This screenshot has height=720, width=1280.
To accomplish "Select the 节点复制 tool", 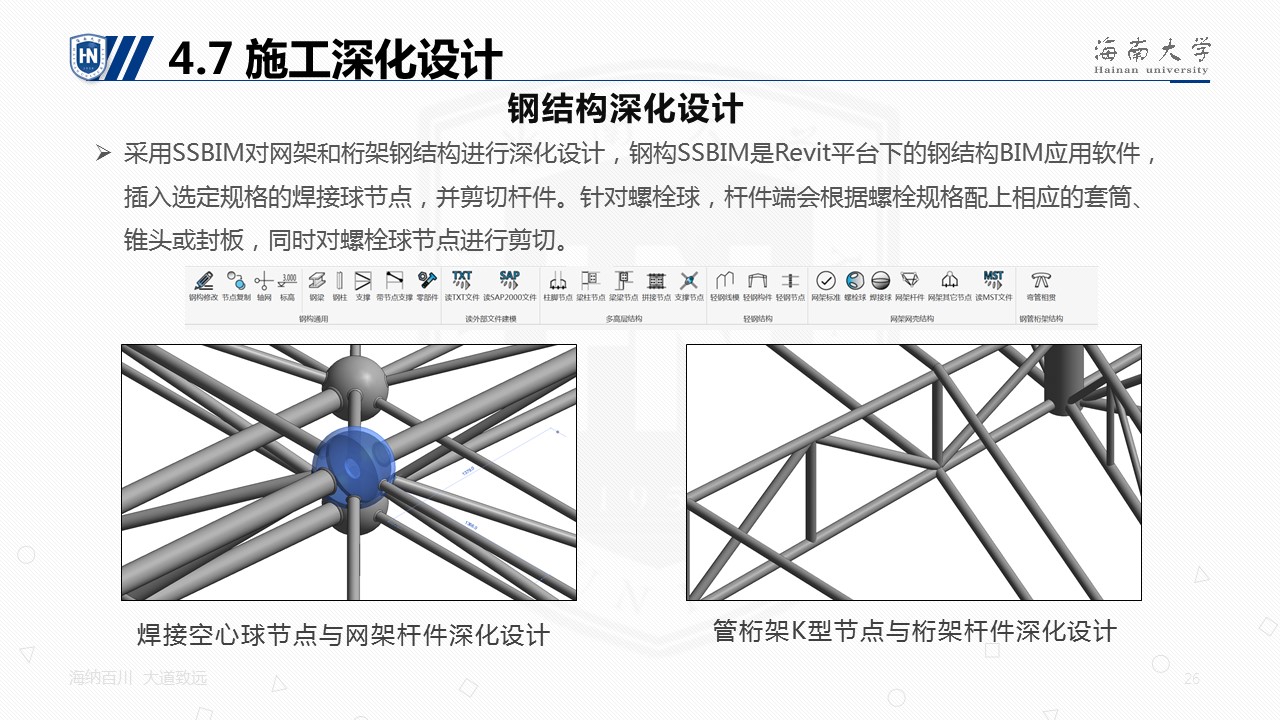I will coord(236,286).
